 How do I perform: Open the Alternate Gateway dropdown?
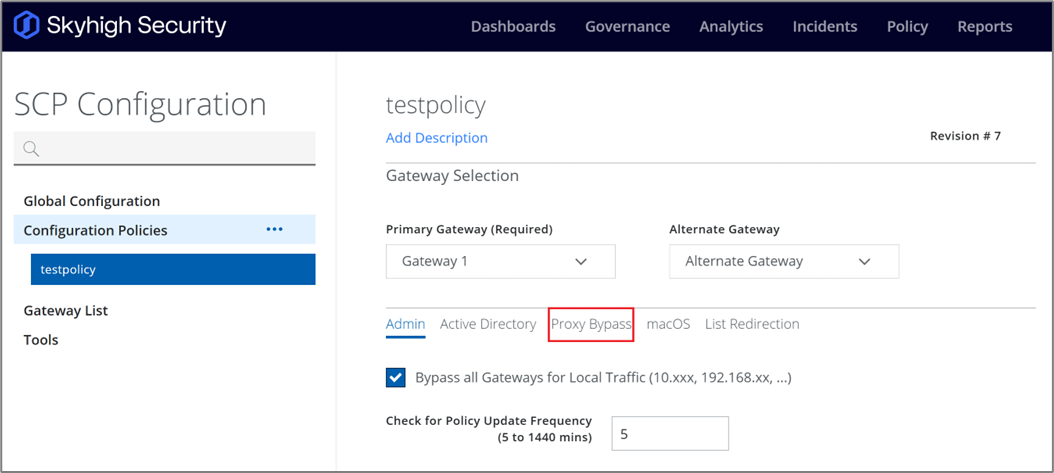(x=784, y=261)
